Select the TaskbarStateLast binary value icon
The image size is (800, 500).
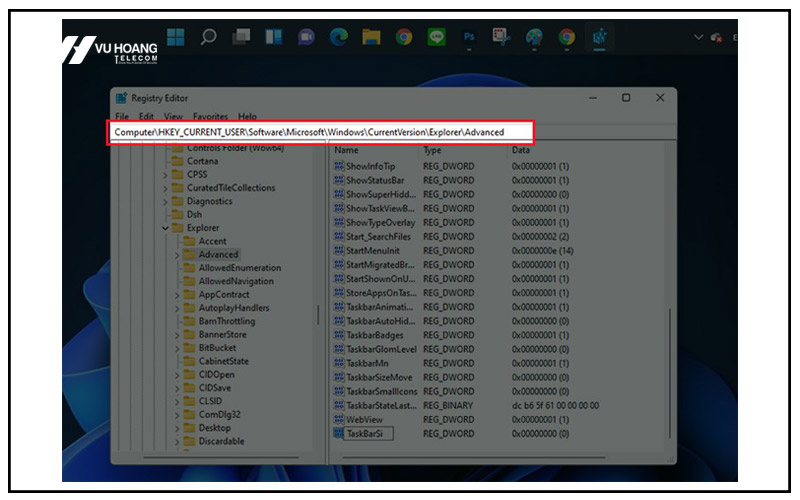[x=338, y=406]
